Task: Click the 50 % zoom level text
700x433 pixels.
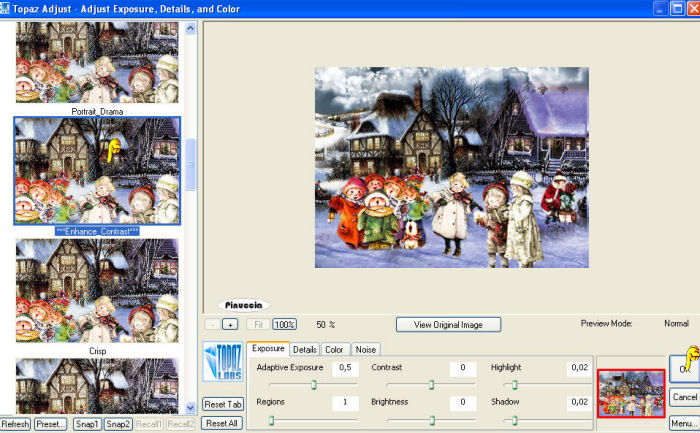Action: coord(325,325)
